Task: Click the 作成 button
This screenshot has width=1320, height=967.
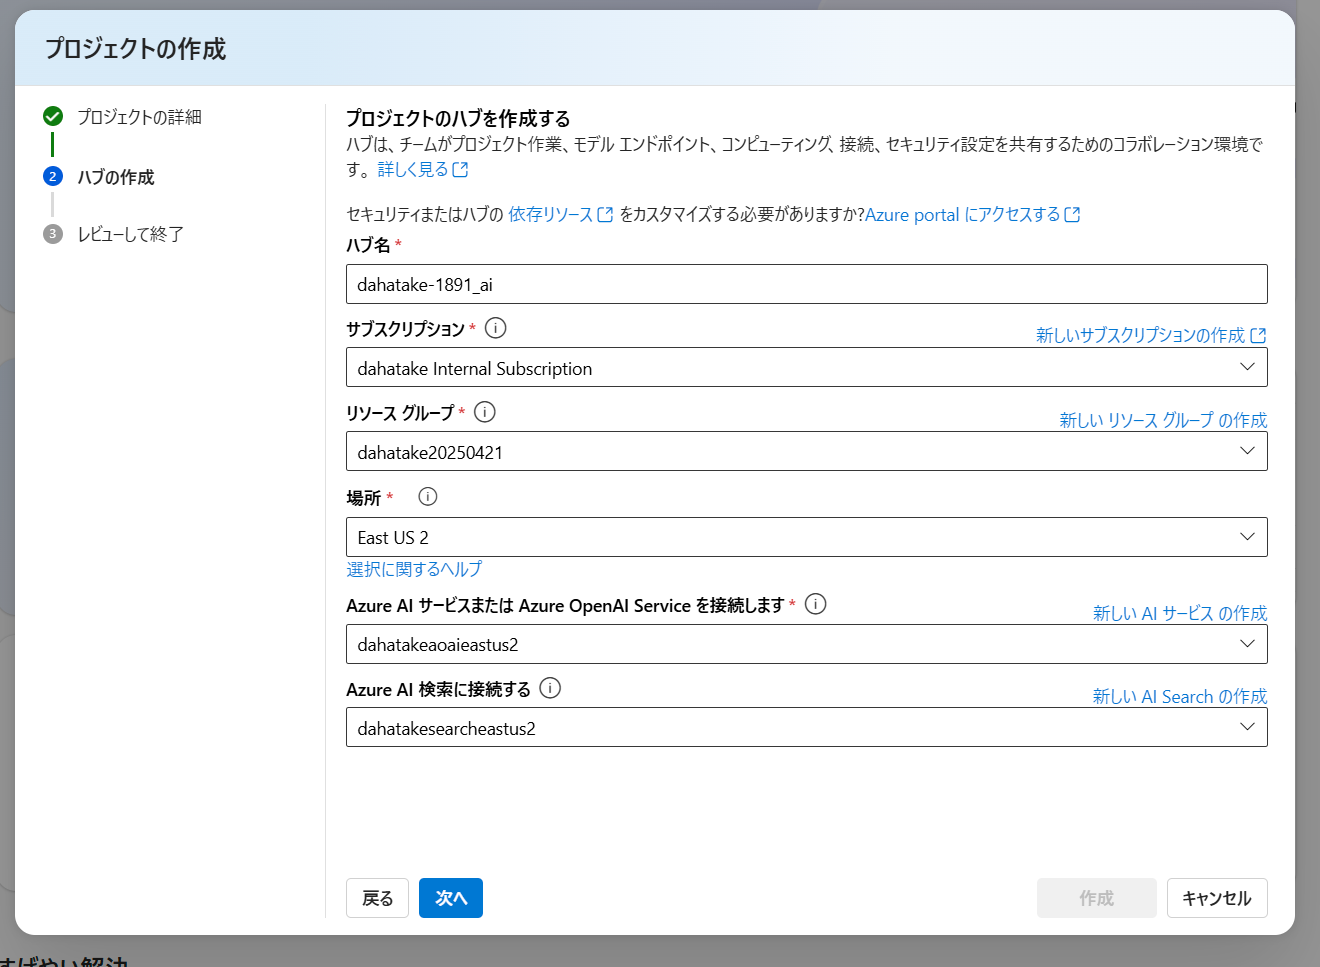Action: pyautogui.click(x=1097, y=898)
